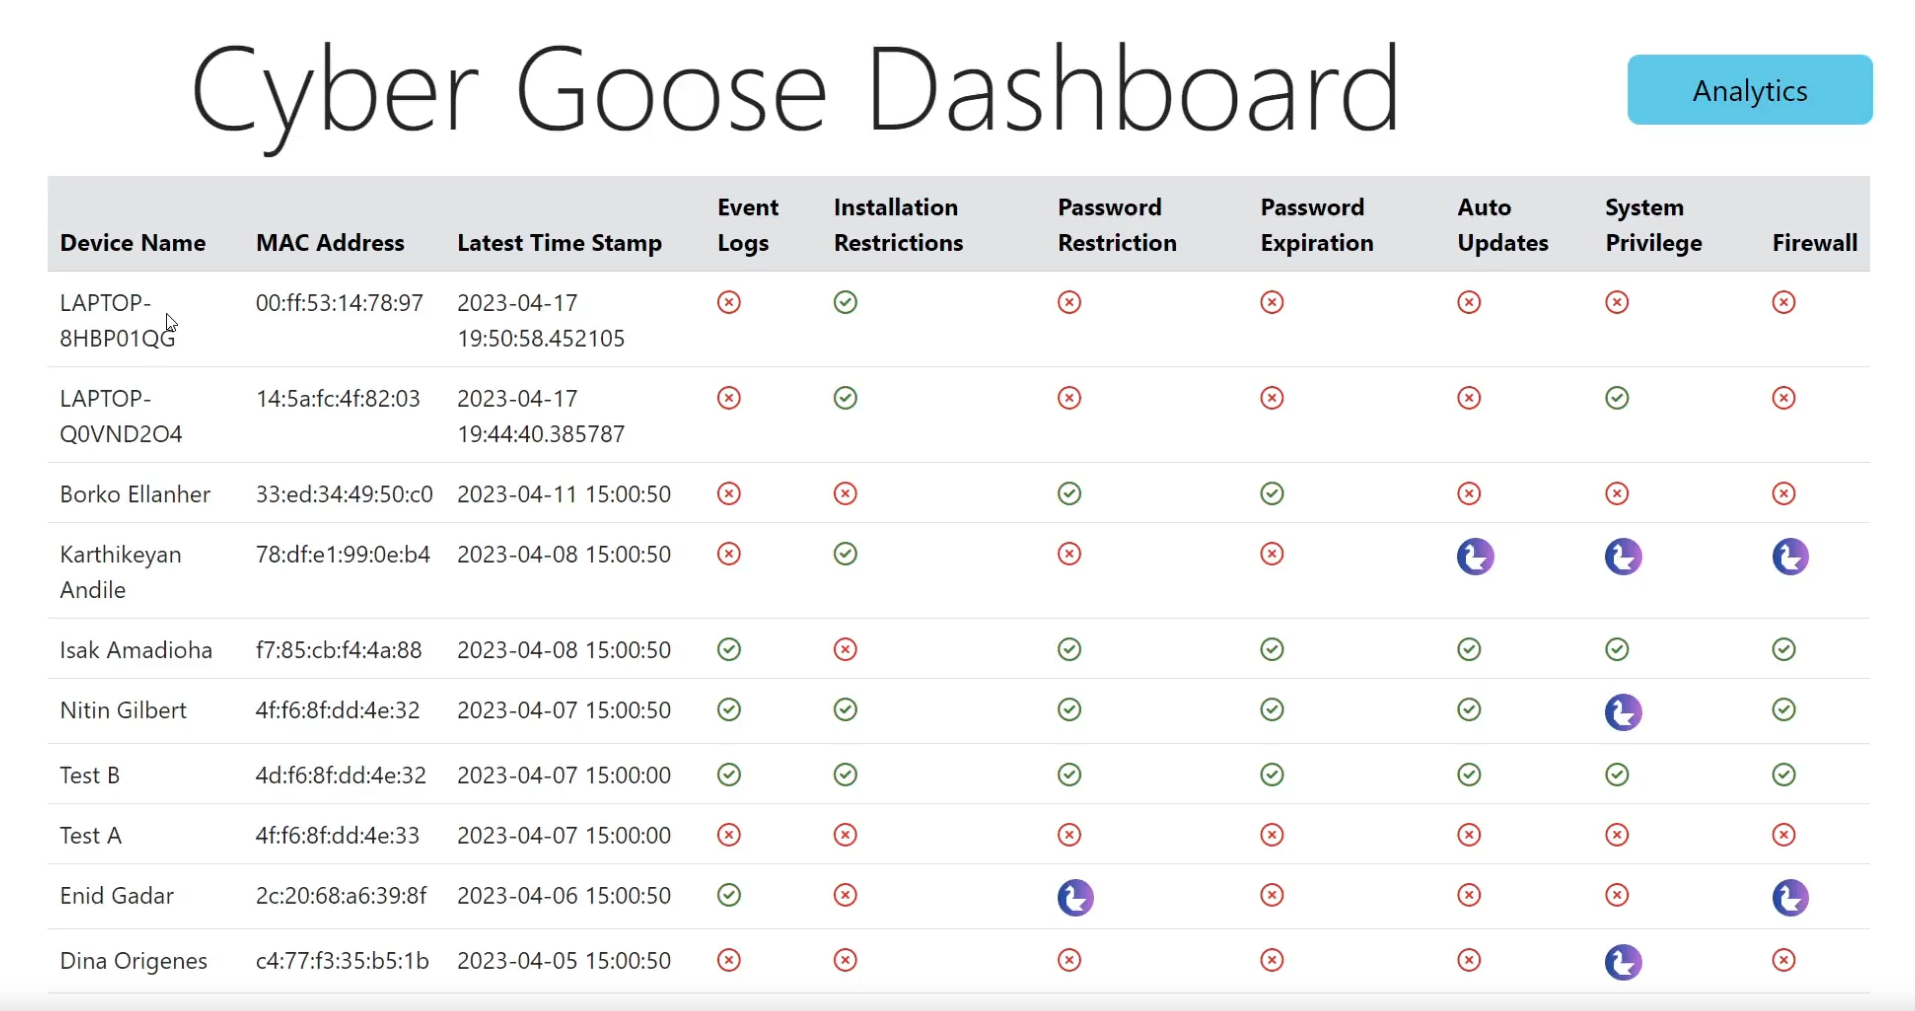Click System Privilege goose icon for Karthikeyan Andile
This screenshot has width=1915, height=1011.
click(x=1624, y=557)
